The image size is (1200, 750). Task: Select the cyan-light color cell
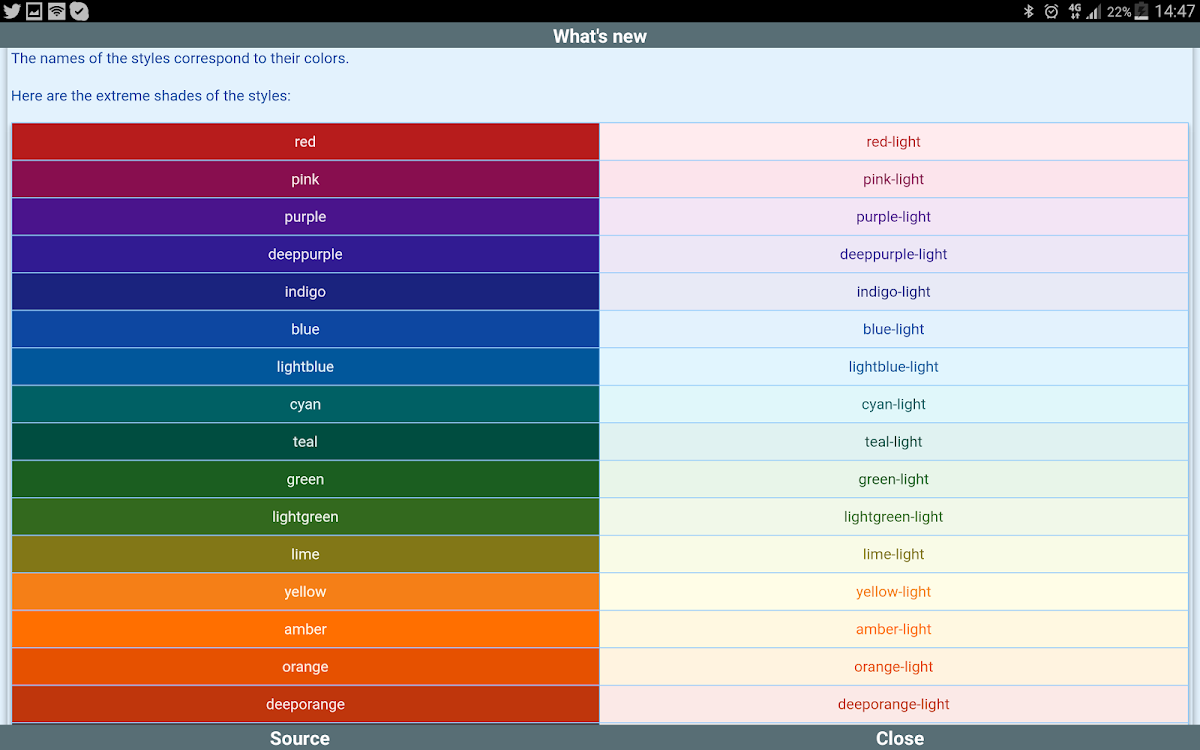893,404
